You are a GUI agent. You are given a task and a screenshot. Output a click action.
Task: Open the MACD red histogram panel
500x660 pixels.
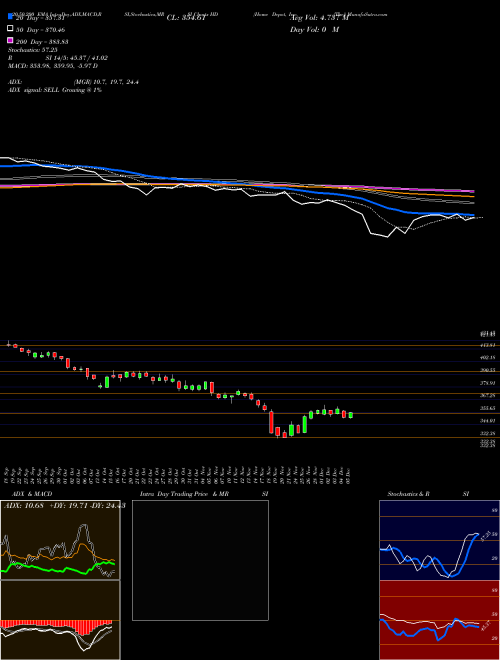[x=60, y=620]
